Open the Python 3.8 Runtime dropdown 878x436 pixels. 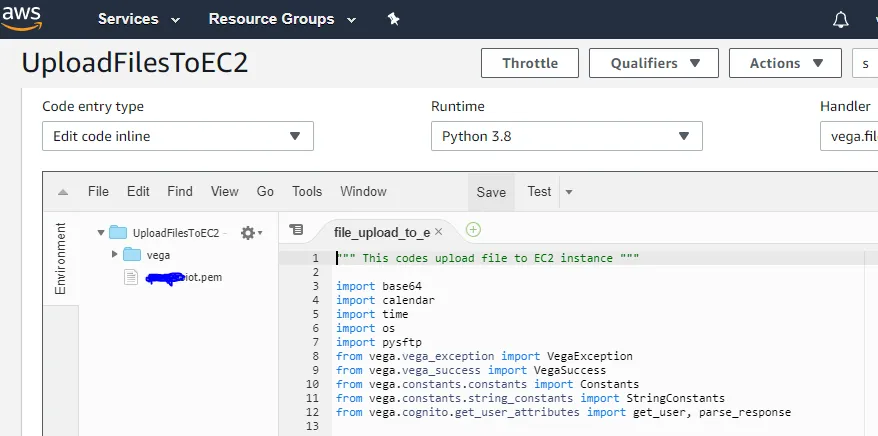point(566,136)
